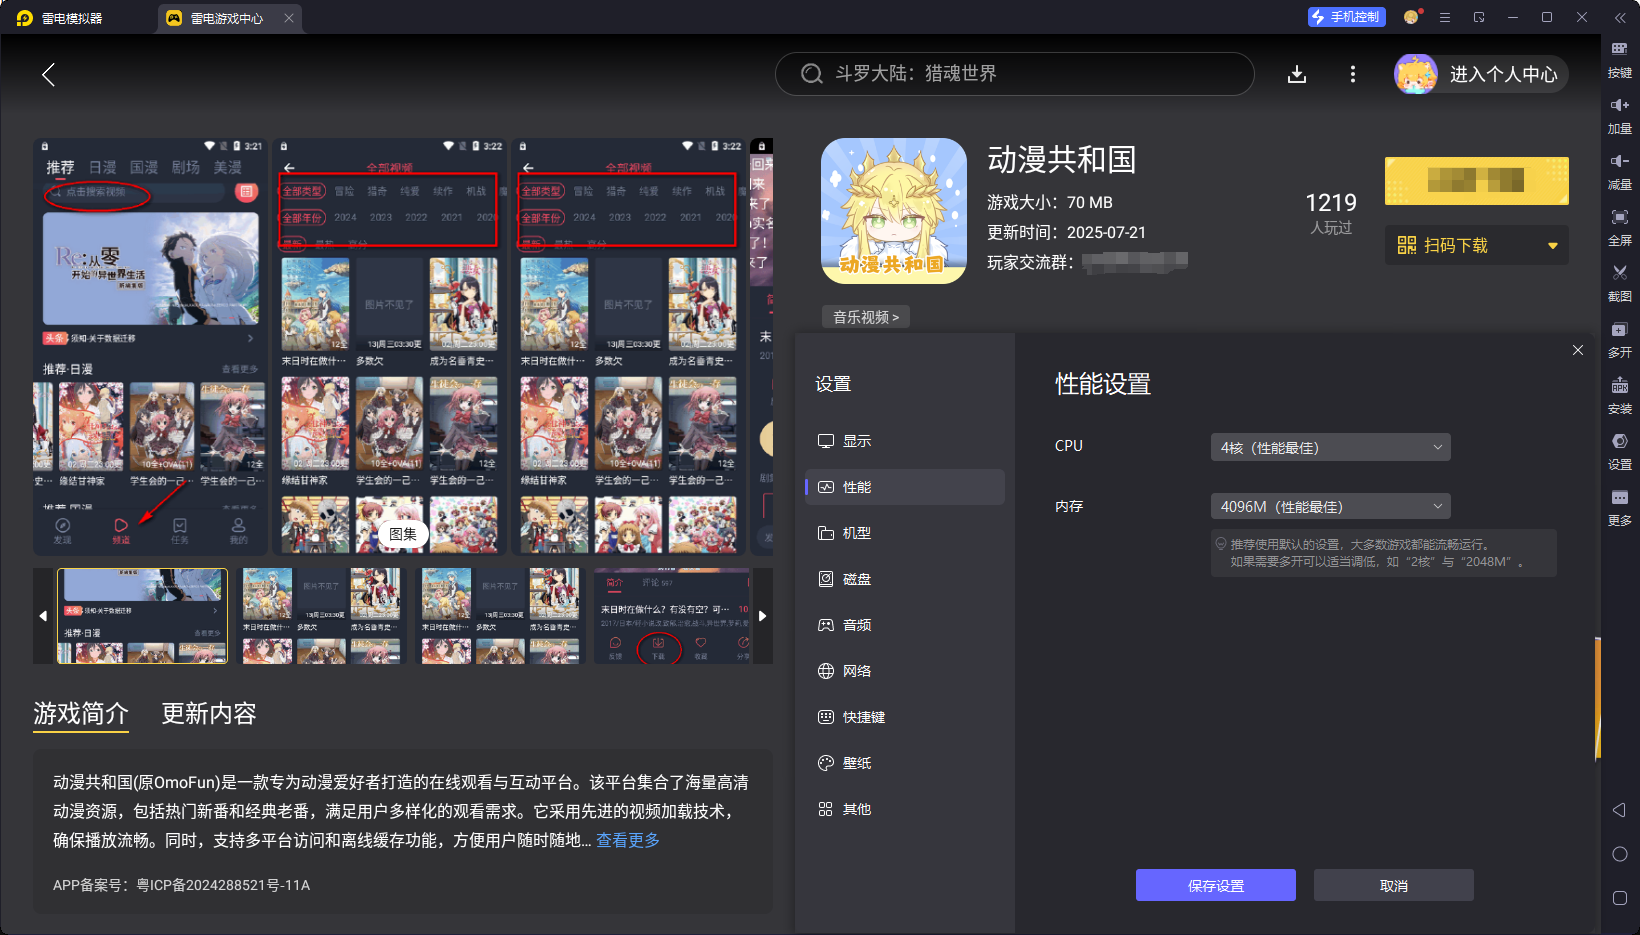1640x935 pixels.
Task: Open the three-dot more options menu
Action: [1353, 74]
